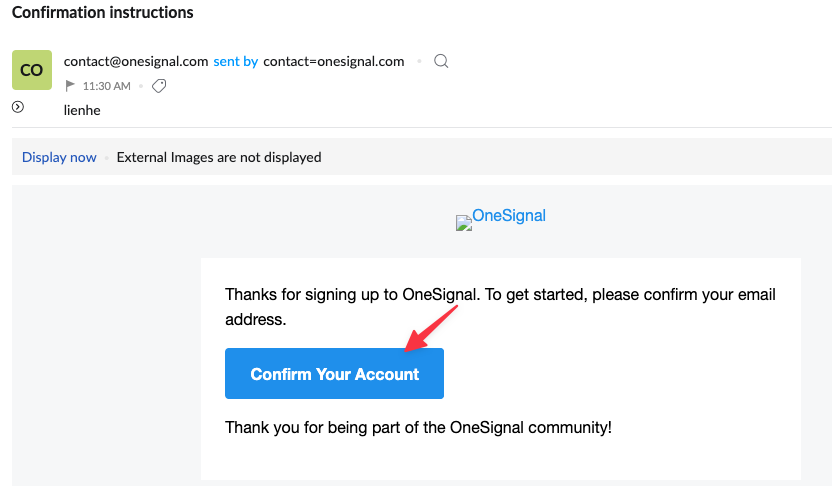832x486 pixels.
Task: Click the 11:30 AM timestamp
Action: [107, 86]
